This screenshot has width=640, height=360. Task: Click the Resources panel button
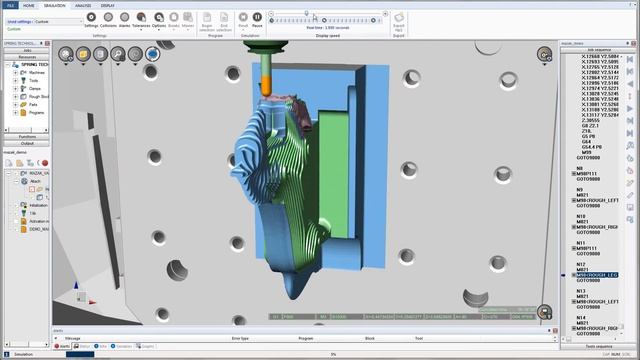coord(27,57)
